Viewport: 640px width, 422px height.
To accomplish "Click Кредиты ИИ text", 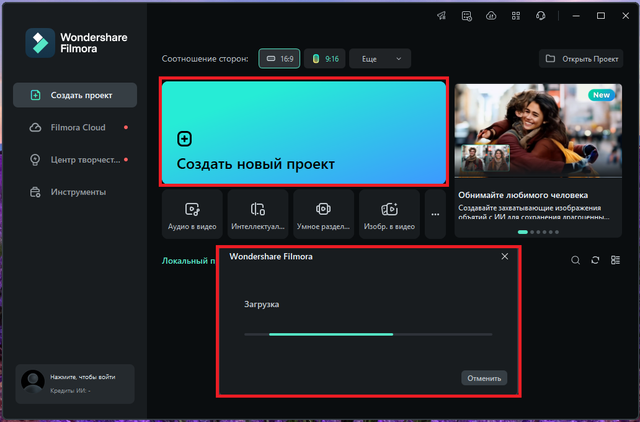I will 70,391.
